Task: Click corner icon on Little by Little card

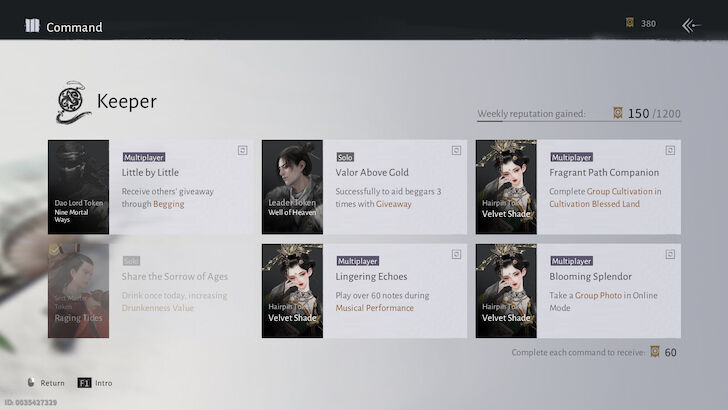Action: [242, 151]
